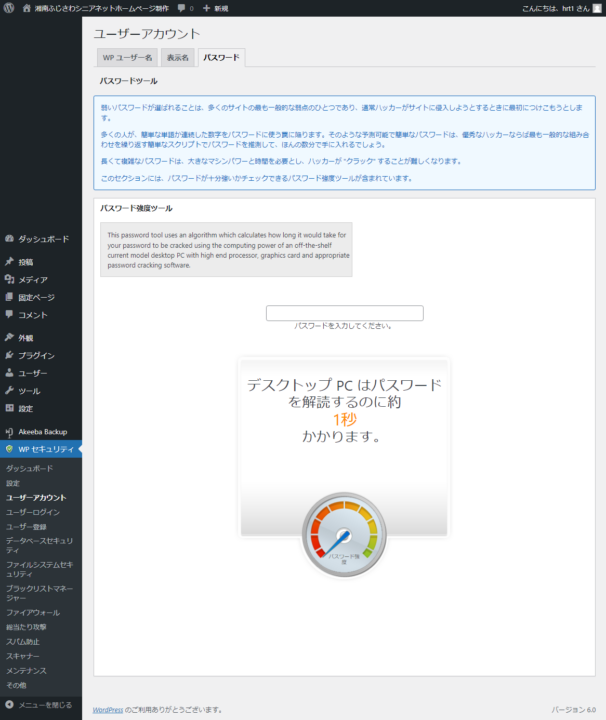The image size is (606, 720).
Task: Click the WordPress logo icon
Action: [x=9, y=8]
